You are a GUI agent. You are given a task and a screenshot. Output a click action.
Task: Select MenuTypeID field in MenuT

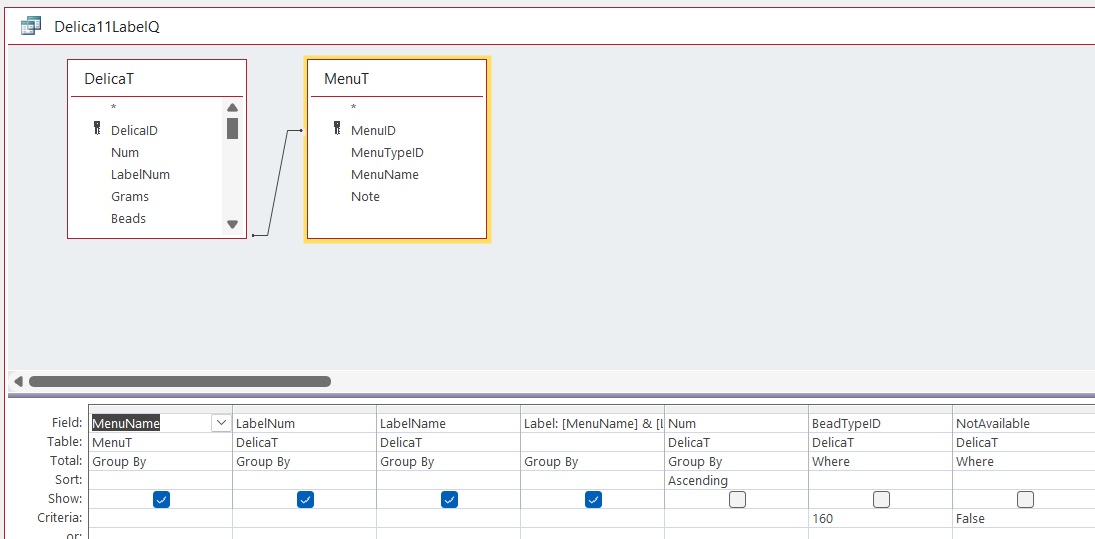(x=387, y=152)
